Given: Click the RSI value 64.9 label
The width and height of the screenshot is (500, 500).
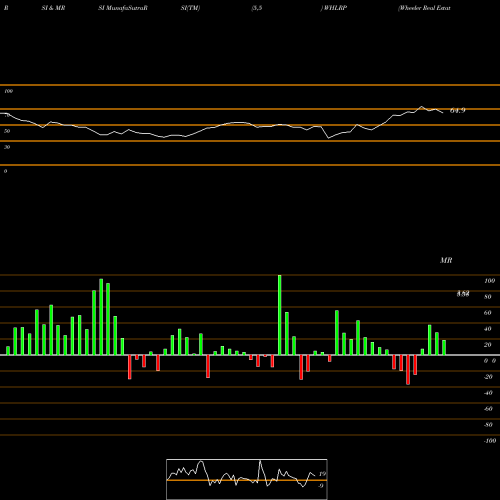Looking at the screenshot, I should [x=457, y=110].
